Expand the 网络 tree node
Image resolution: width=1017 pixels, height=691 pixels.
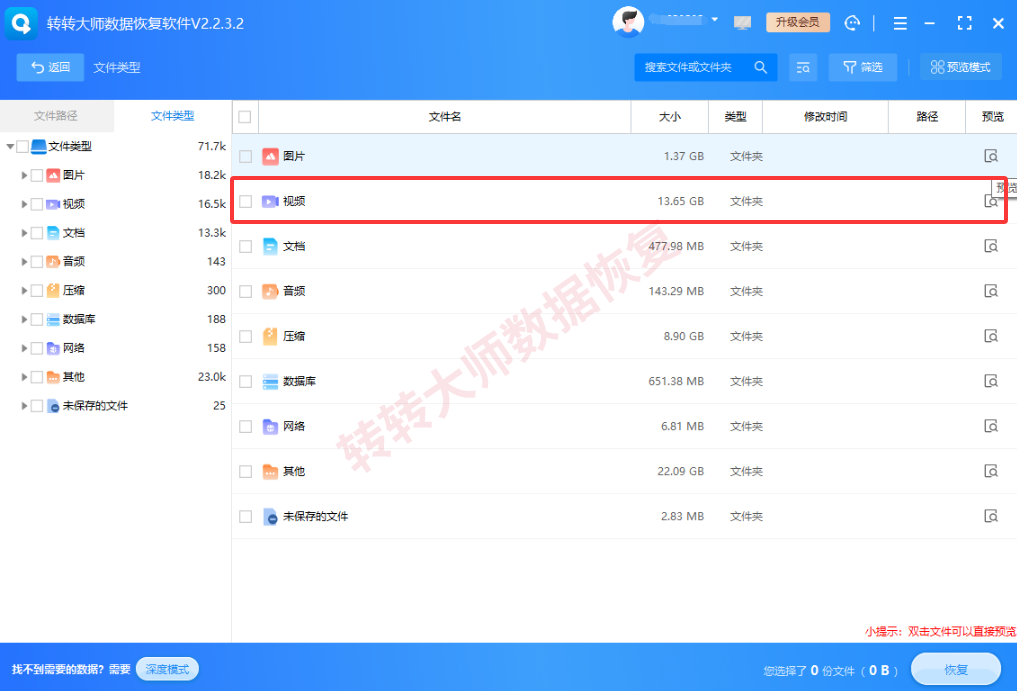pos(24,348)
